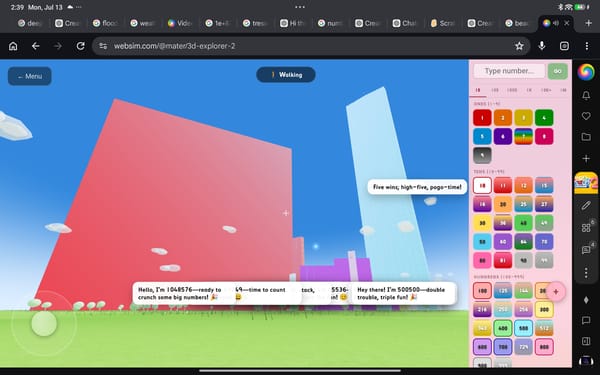Select the blue number 5 tile
Image resolution: width=600 pixels, height=375 pixels.
[482, 137]
